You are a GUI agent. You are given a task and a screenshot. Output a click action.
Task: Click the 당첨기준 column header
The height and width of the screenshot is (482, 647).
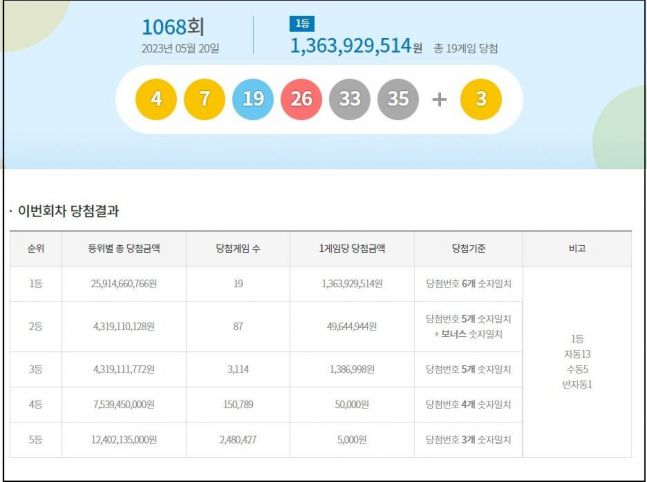(468, 249)
